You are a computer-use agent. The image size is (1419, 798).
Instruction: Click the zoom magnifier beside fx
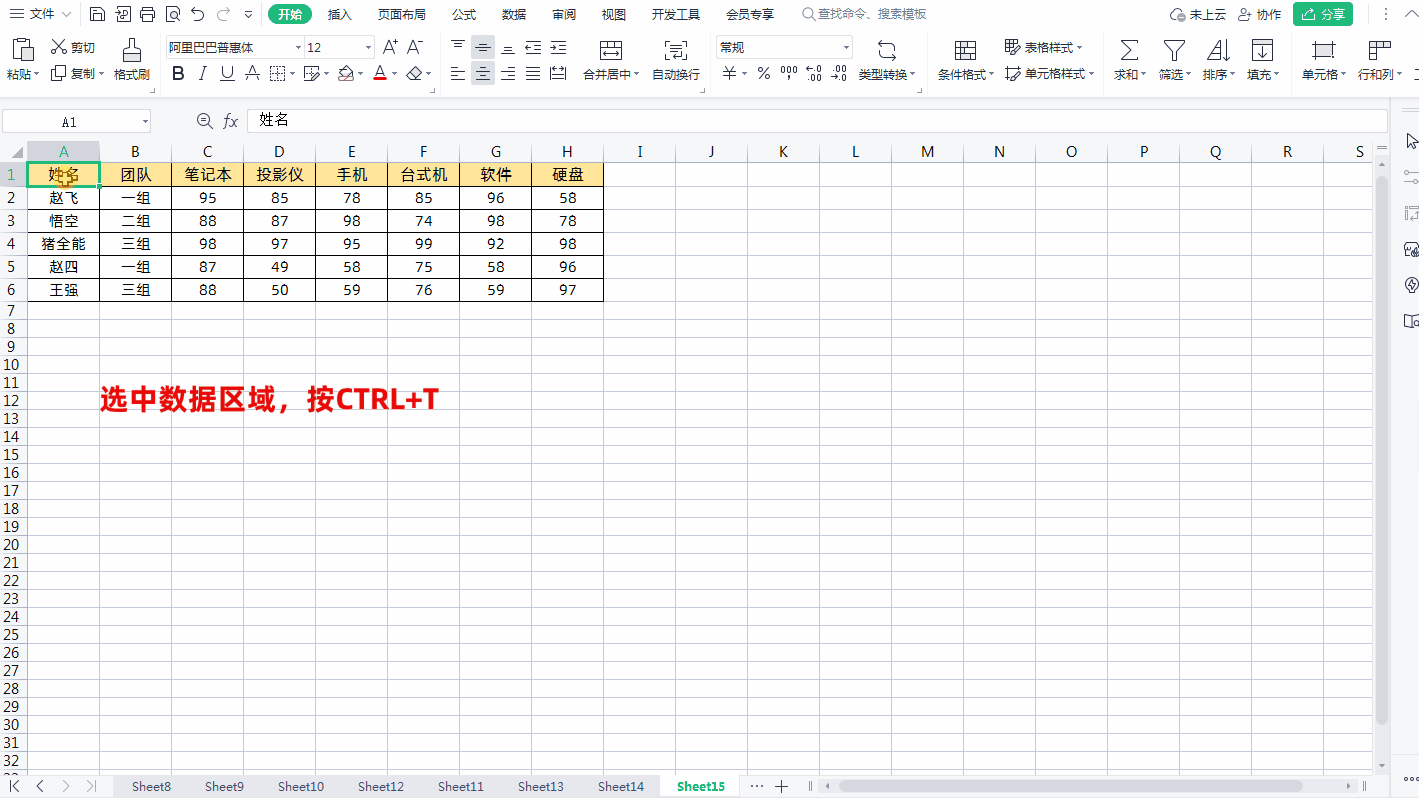[205, 121]
